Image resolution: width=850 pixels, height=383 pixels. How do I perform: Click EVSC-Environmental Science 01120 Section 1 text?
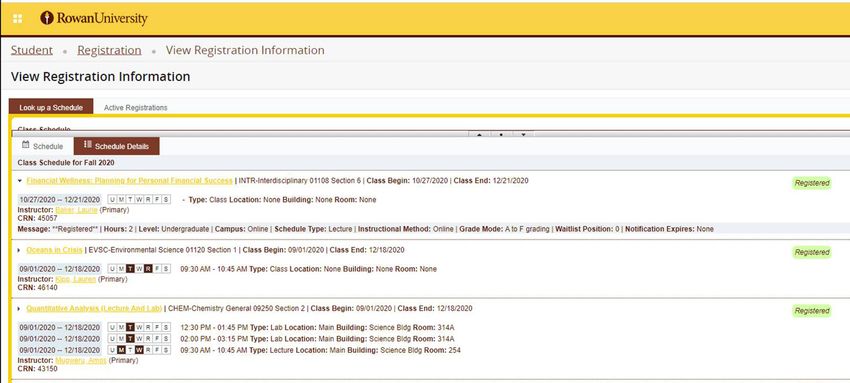click(162, 250)
